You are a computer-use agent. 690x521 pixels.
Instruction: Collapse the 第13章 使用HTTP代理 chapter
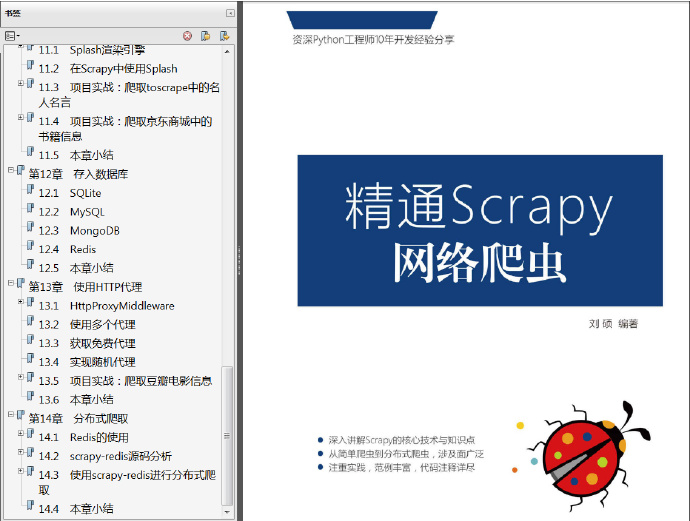pos(11,283)
